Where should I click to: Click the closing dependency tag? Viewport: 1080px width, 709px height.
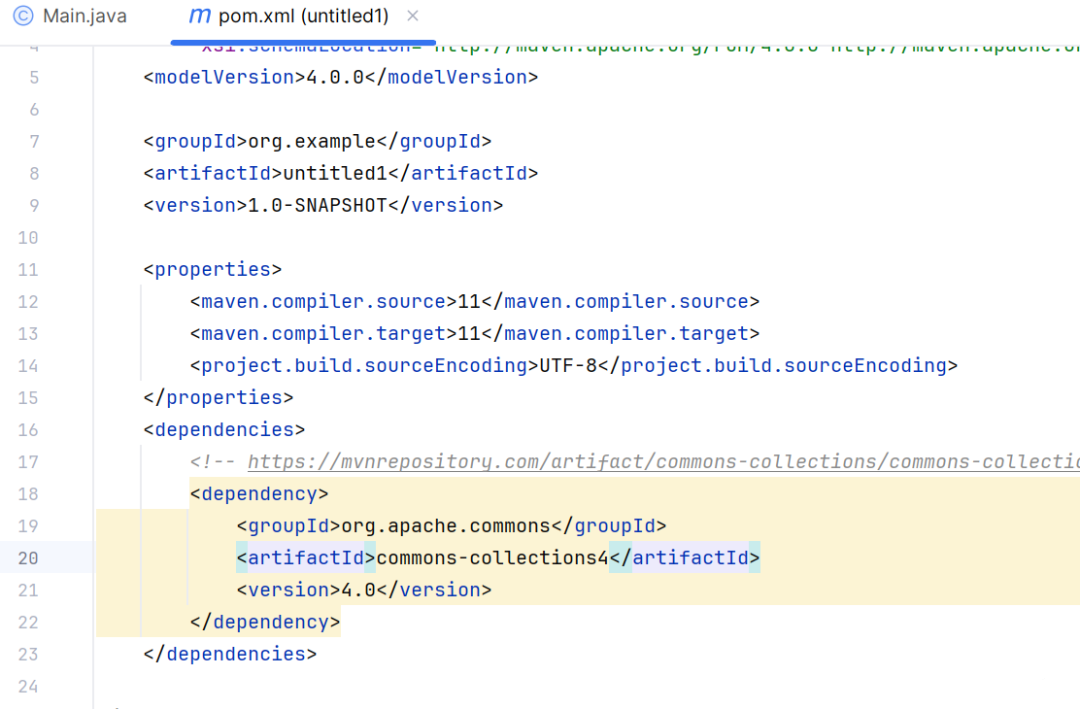265,622
